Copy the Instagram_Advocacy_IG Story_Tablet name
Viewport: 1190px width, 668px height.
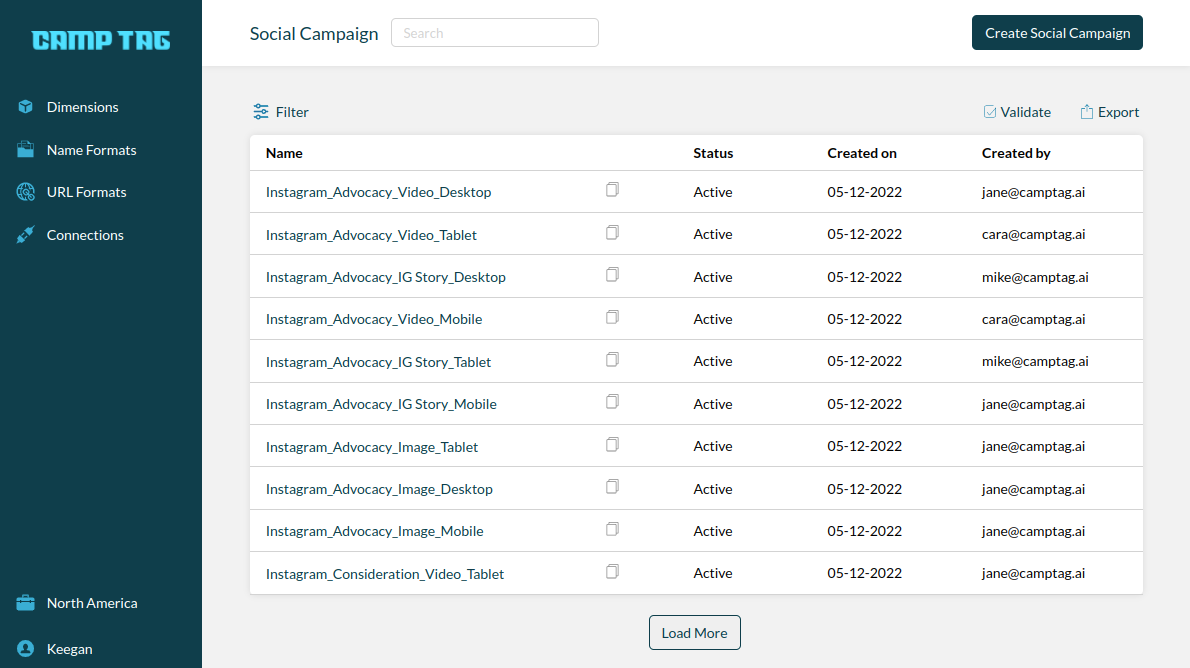click(x=612, y=359)
